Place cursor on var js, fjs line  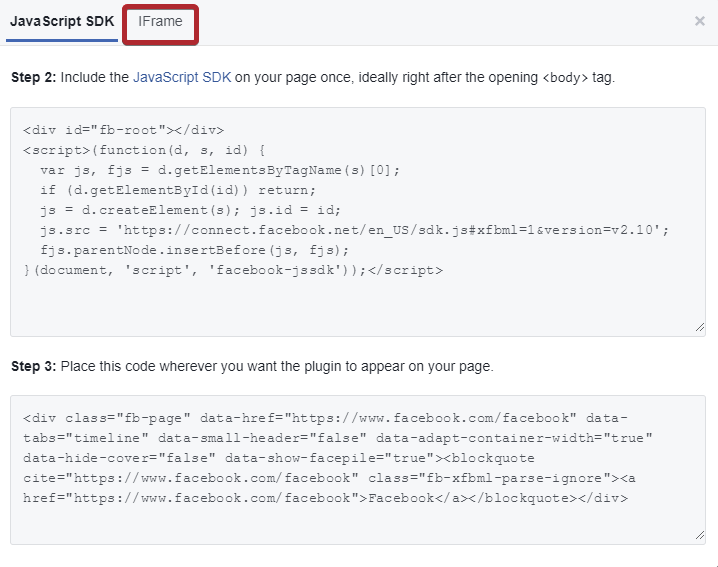coord(220,170)
